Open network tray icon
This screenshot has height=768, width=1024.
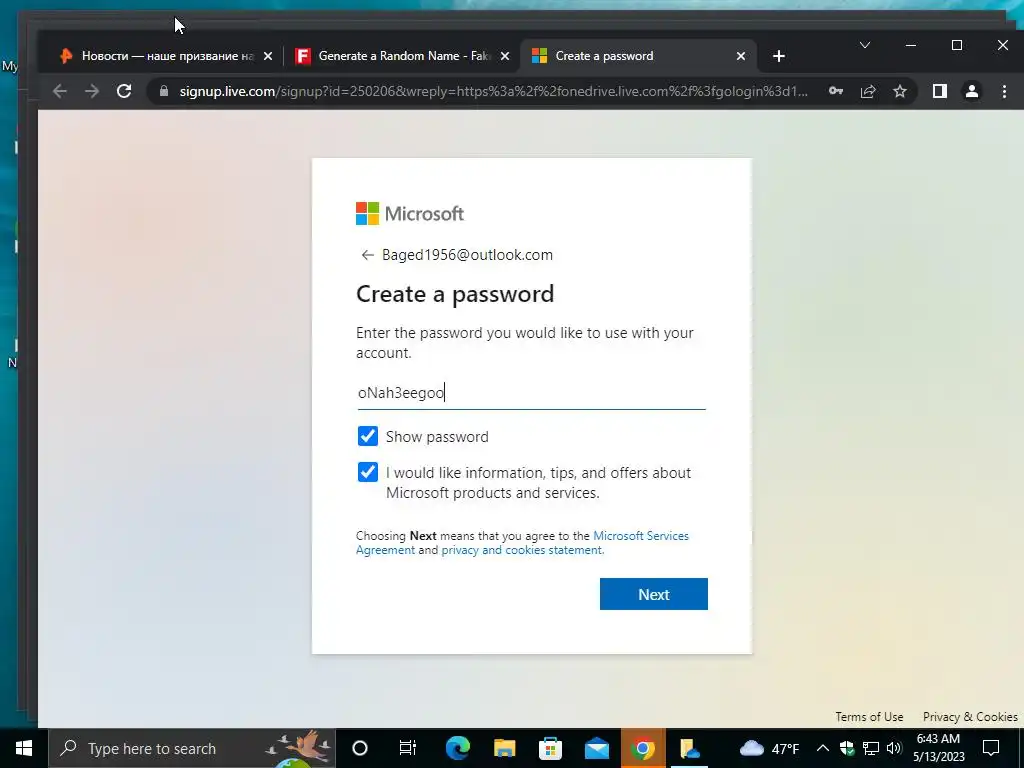(x=871, y=748)
